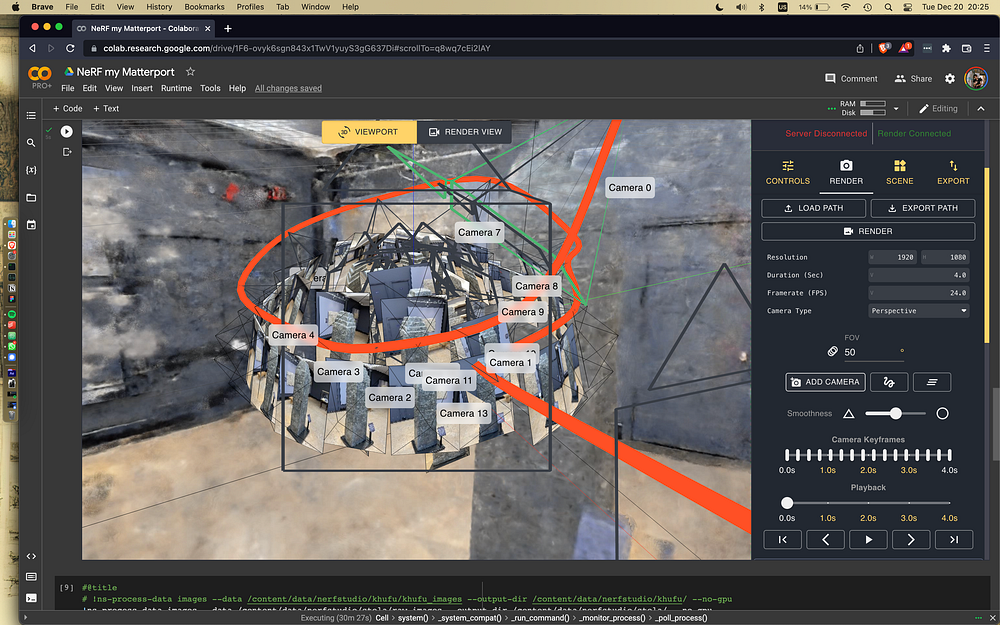Open the Colab table of contents icon

[x=31, y=115]
